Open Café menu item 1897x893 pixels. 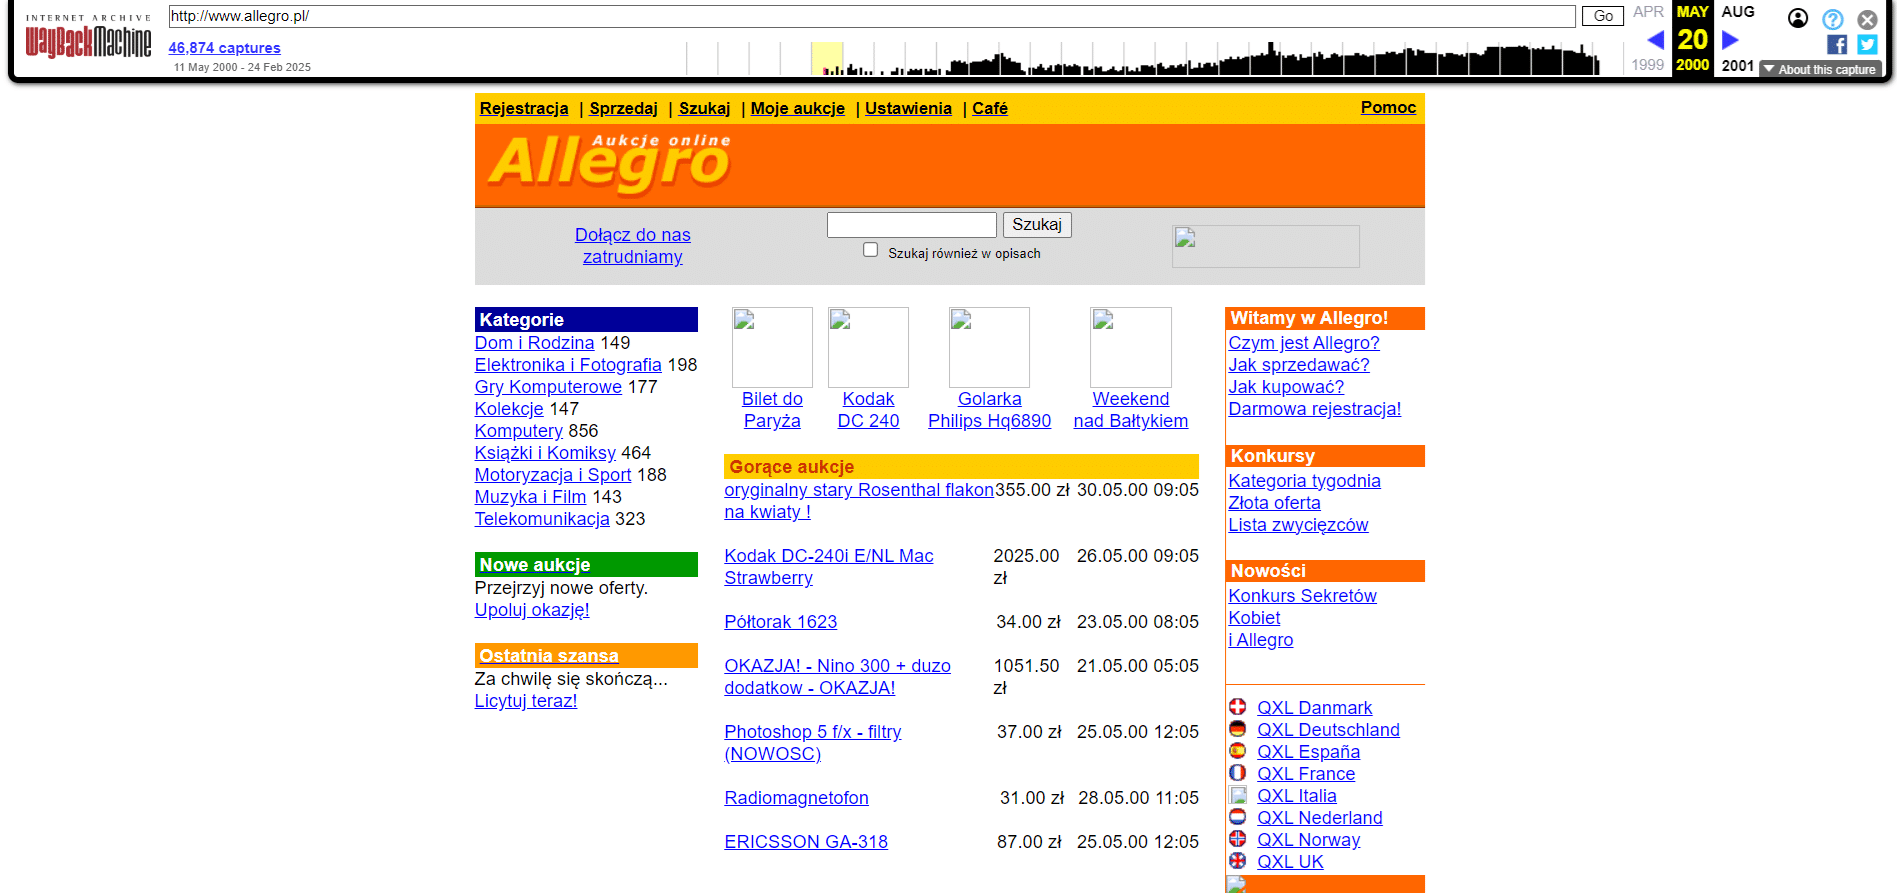[990, 108]
